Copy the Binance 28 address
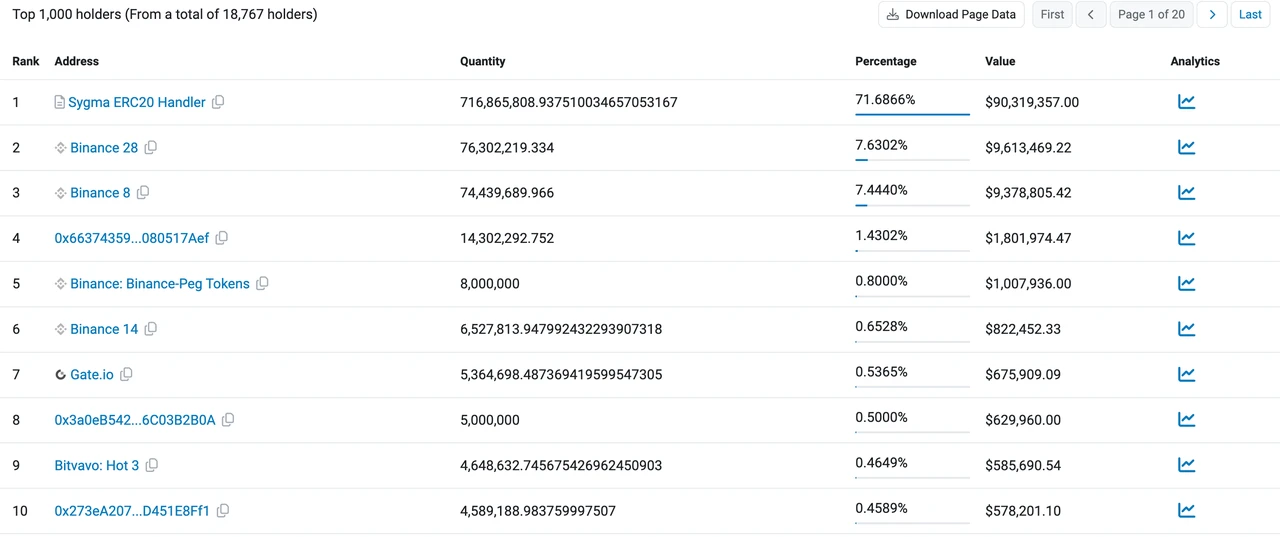The image size is (1280, 537). tap(151, 148)
